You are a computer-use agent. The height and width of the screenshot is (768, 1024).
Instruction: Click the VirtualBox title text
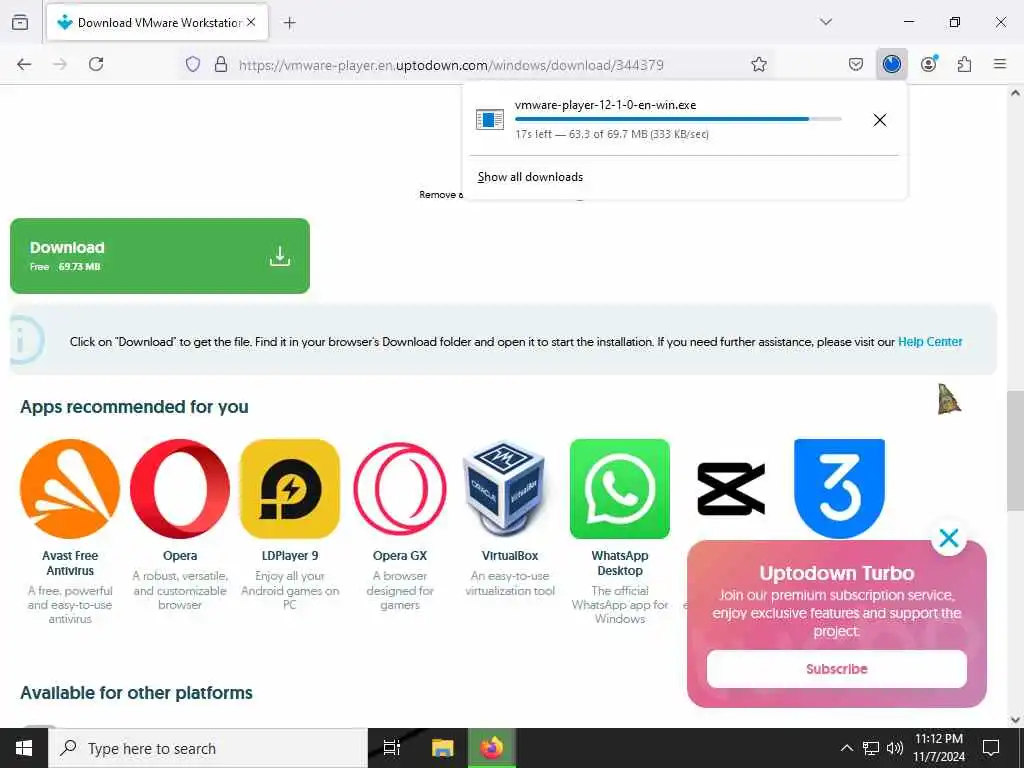pyautogui.click(x=510, y=556)
